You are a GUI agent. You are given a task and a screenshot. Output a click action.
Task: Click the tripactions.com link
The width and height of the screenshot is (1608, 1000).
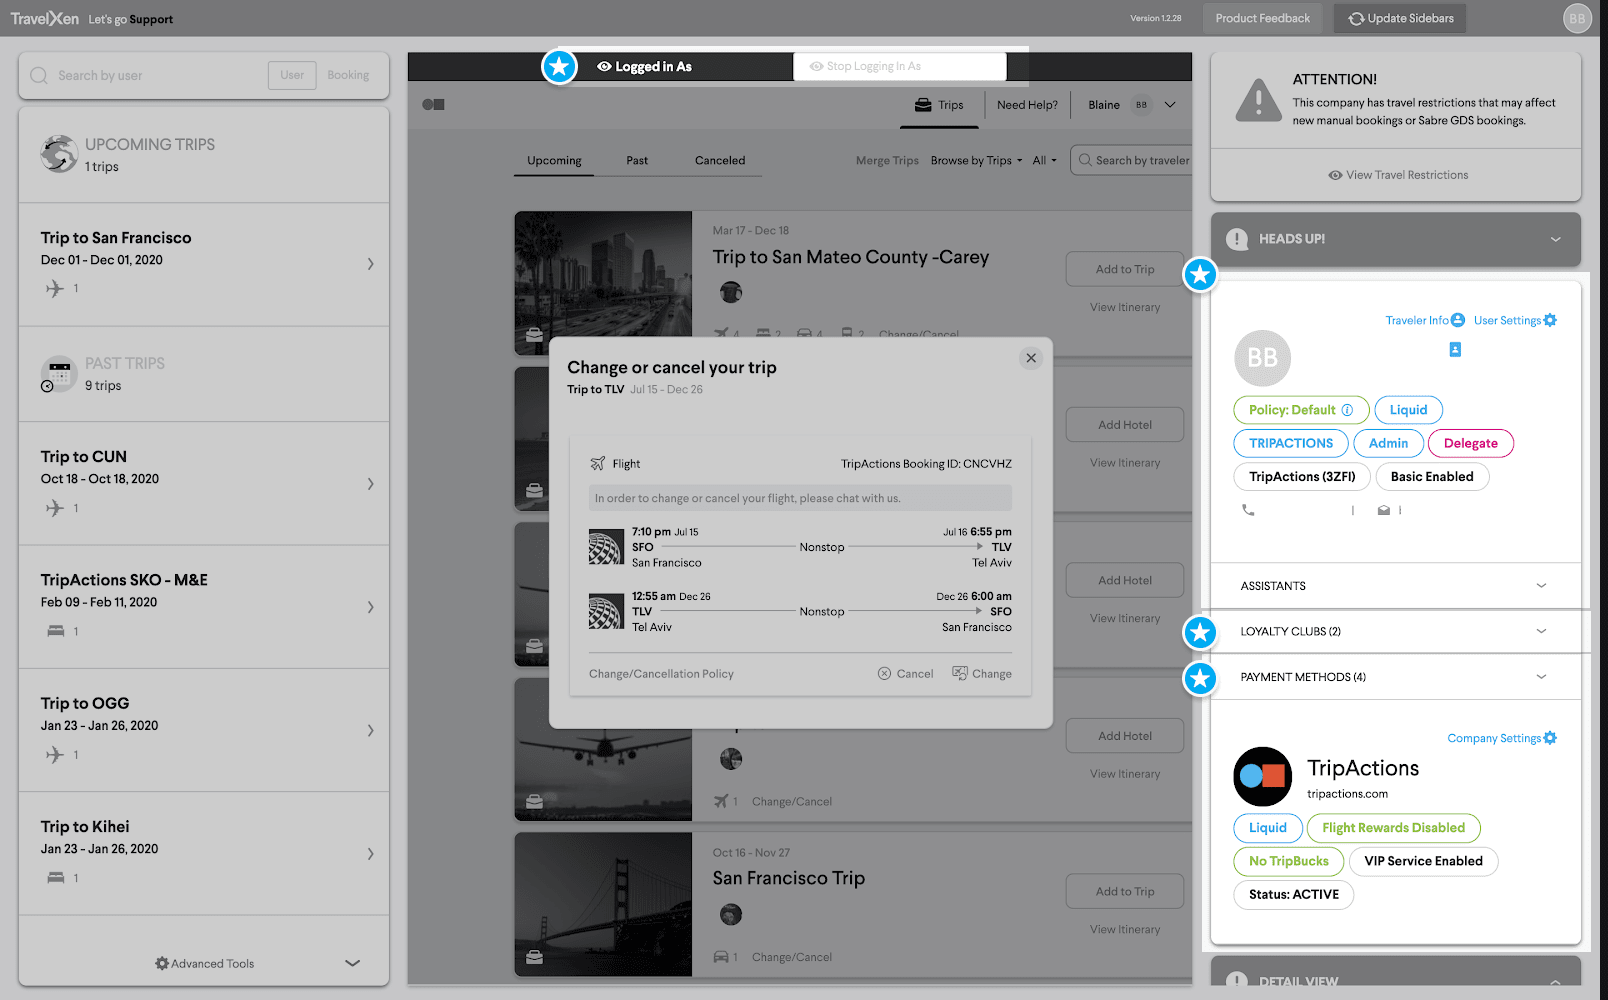1347,794
